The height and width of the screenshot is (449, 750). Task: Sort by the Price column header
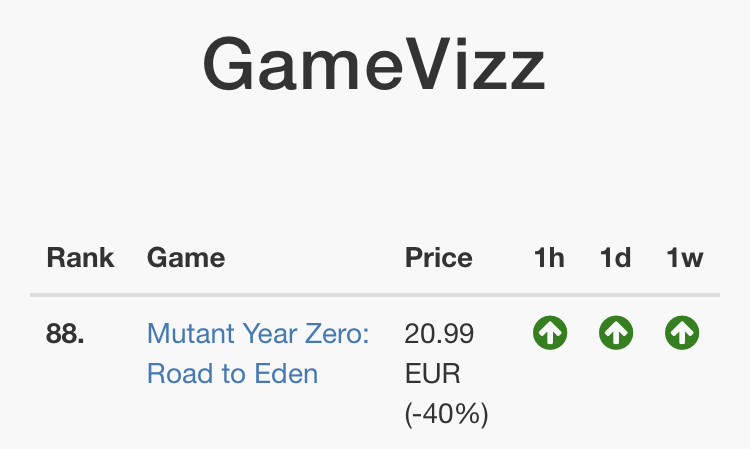(x=439, y=258)
